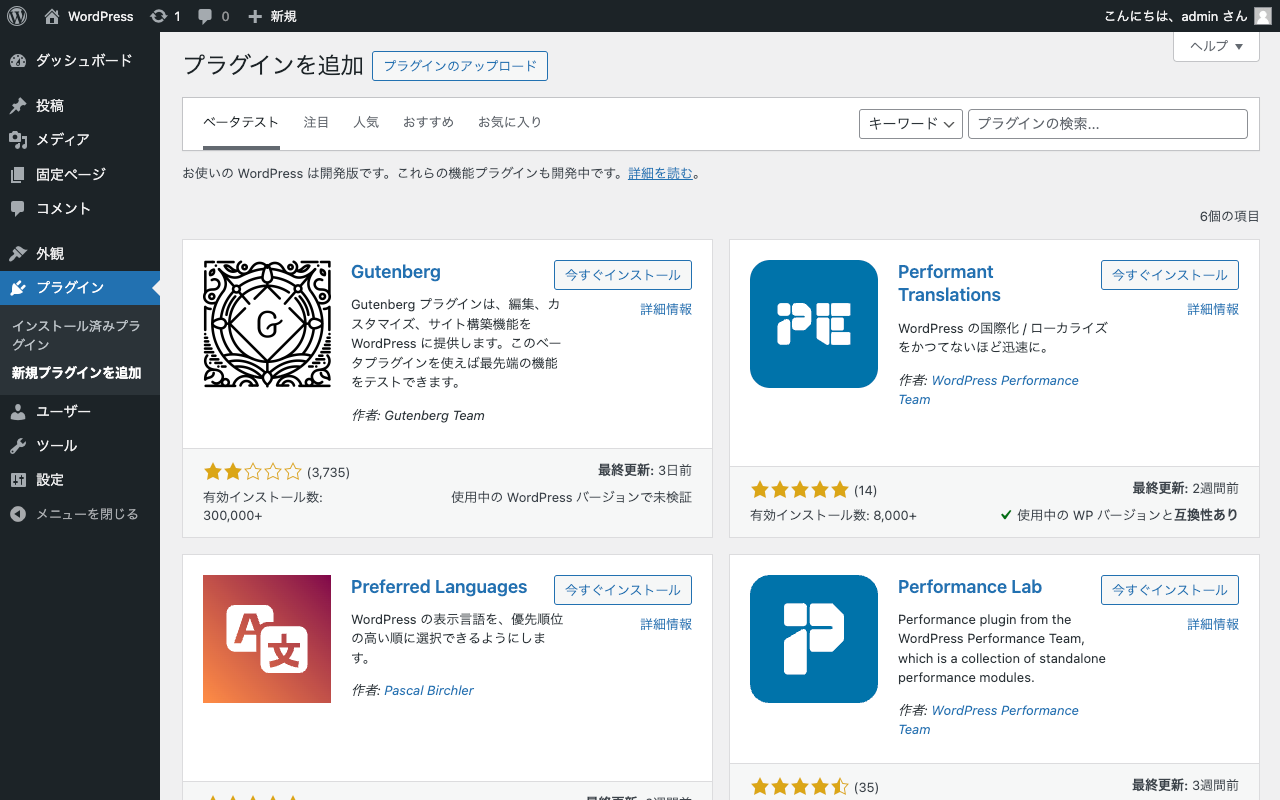Open the Preferred Languages title link

pos(439,587)
